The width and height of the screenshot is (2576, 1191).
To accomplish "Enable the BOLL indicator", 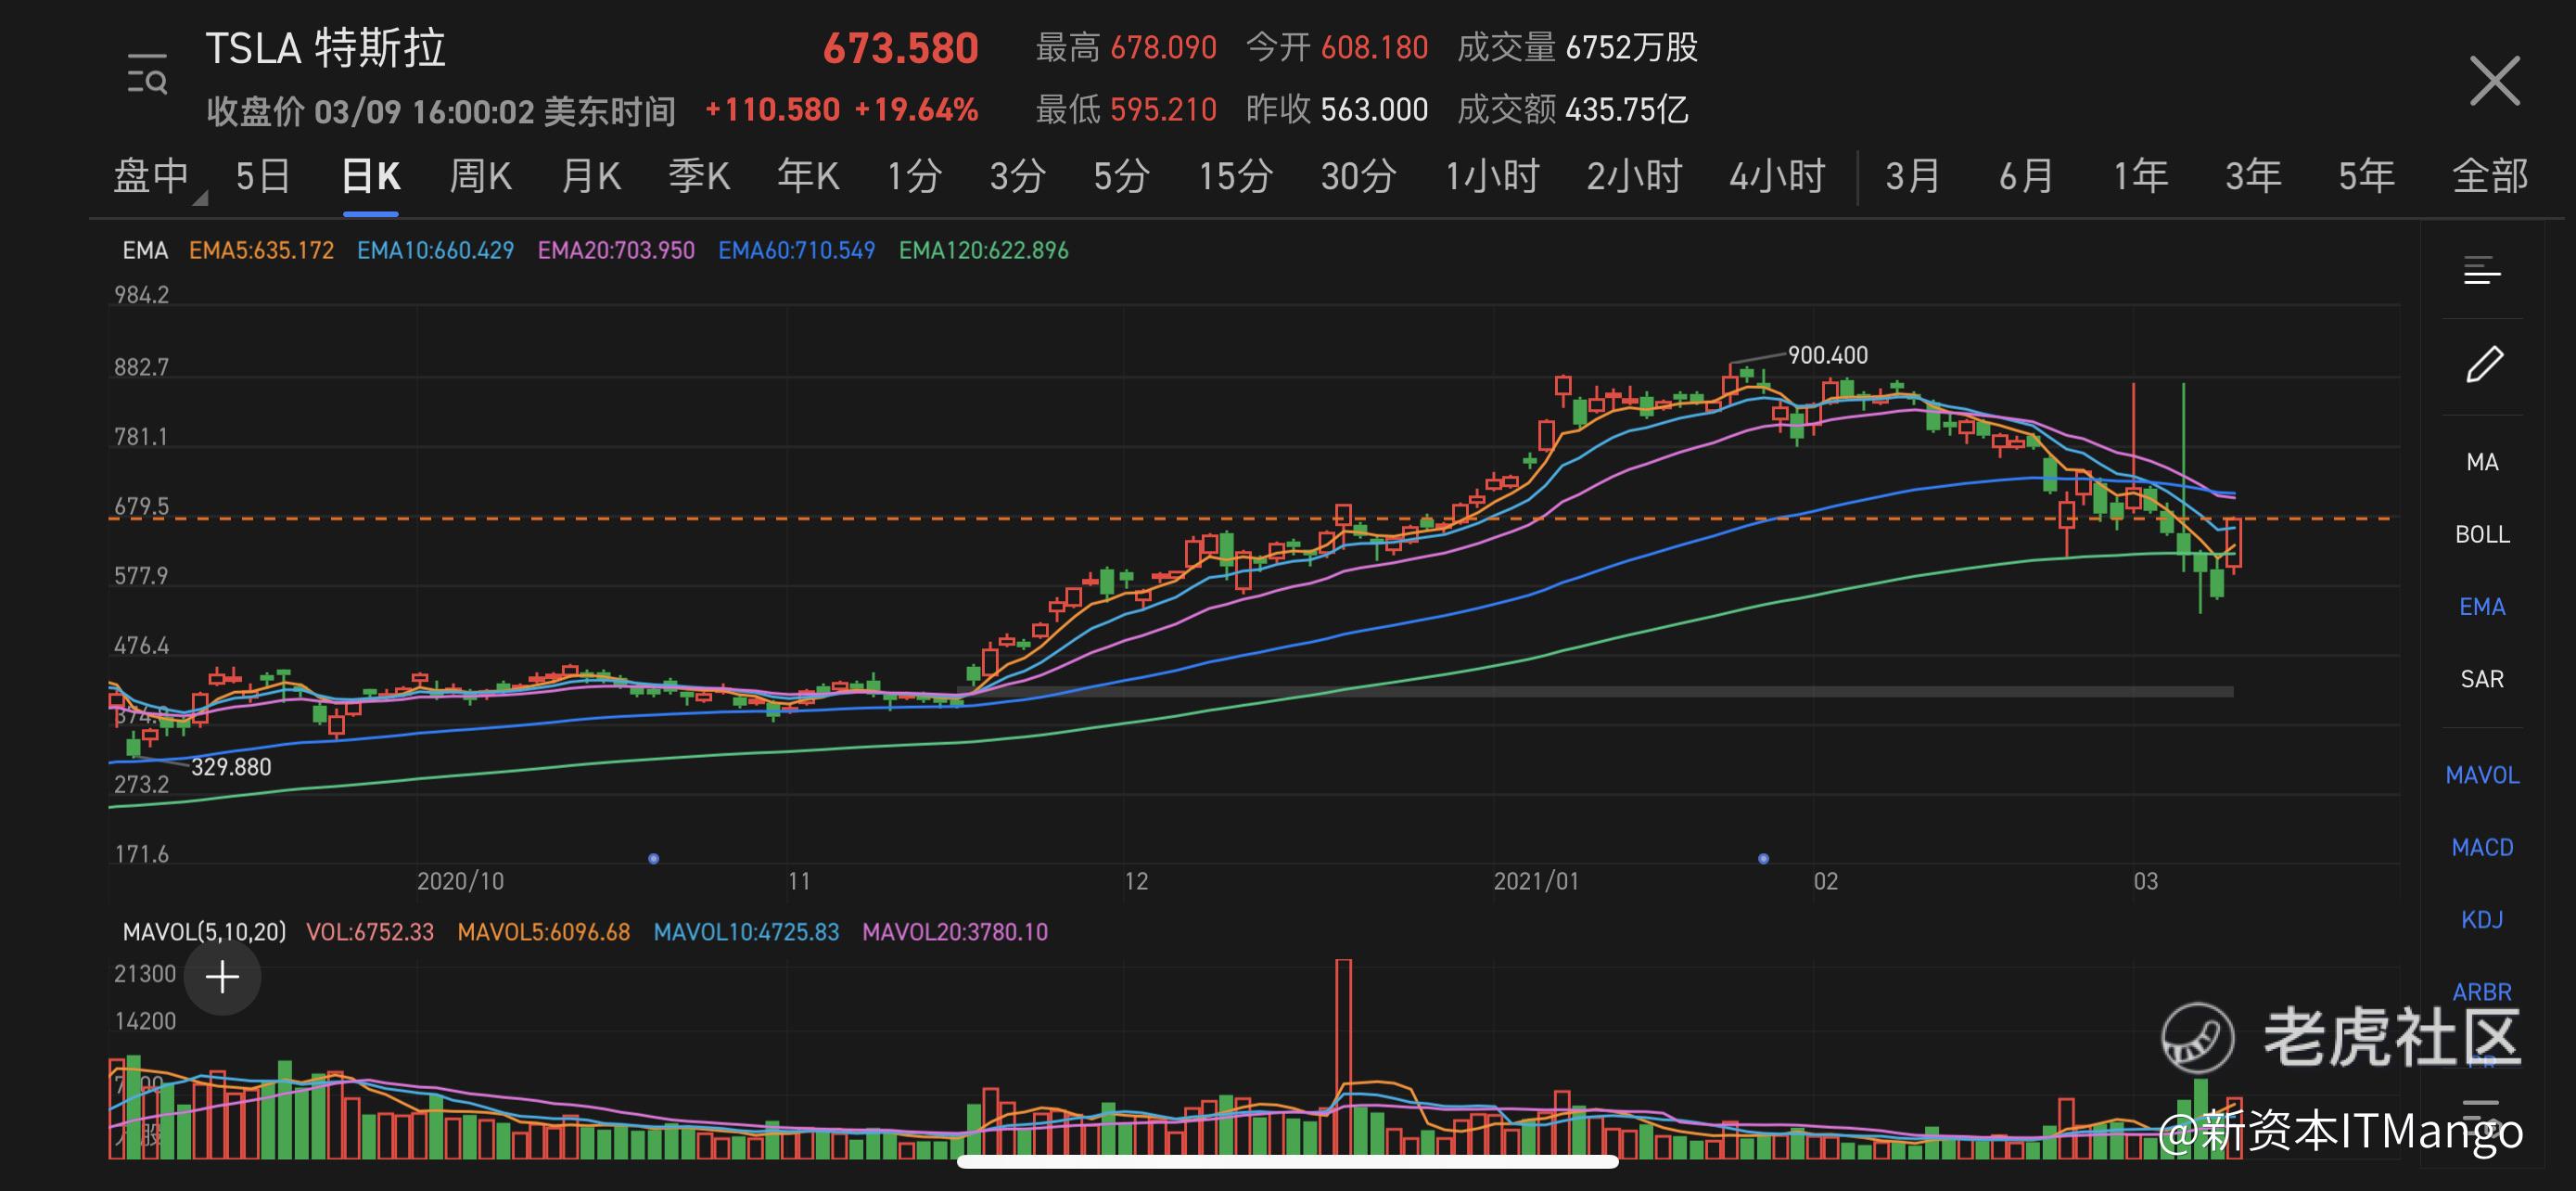I will click(2482, 534).
